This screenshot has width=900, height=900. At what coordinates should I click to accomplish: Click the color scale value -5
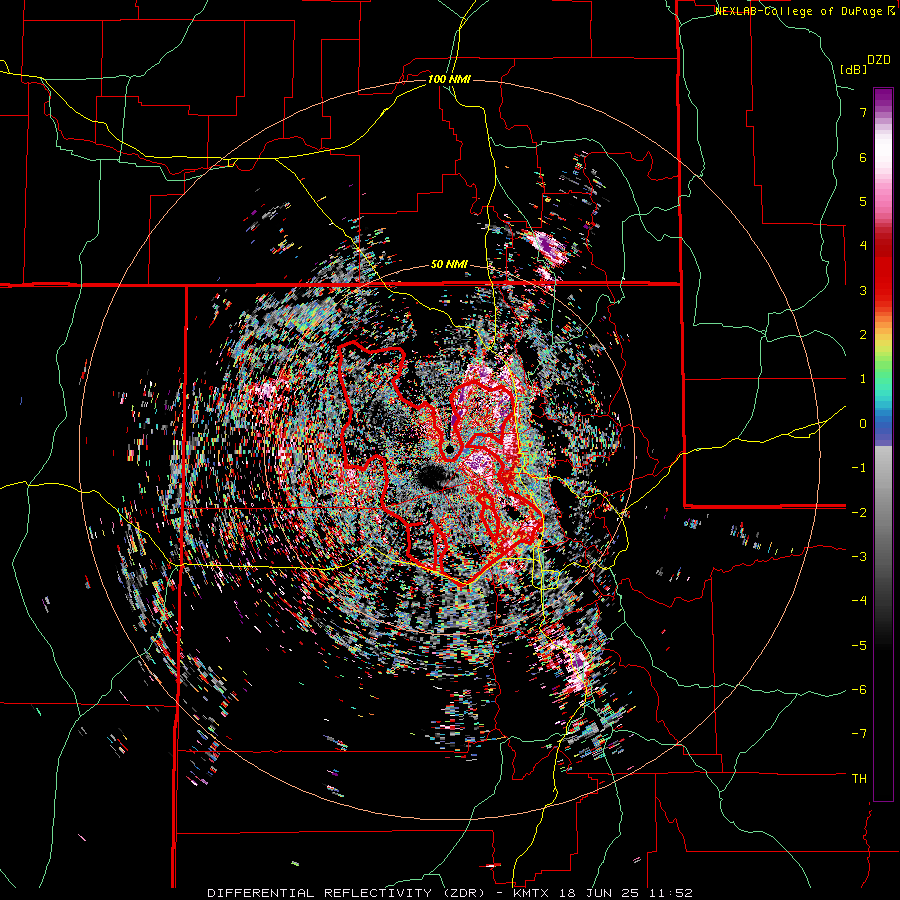point(859,645)
